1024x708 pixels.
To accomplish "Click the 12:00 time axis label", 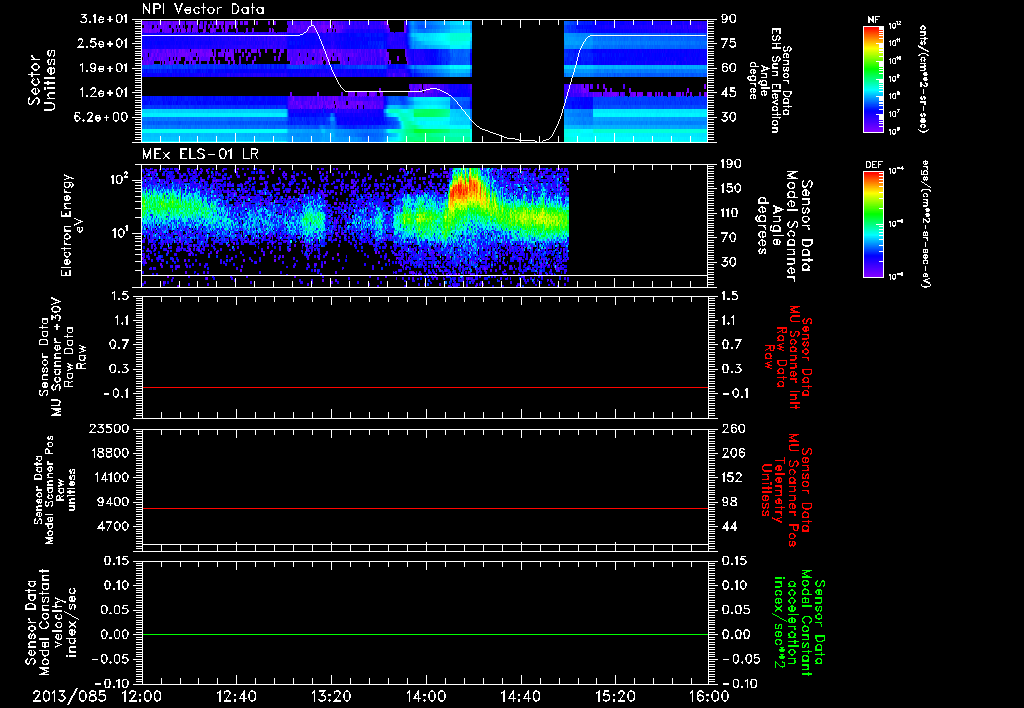I will [142, 696].
